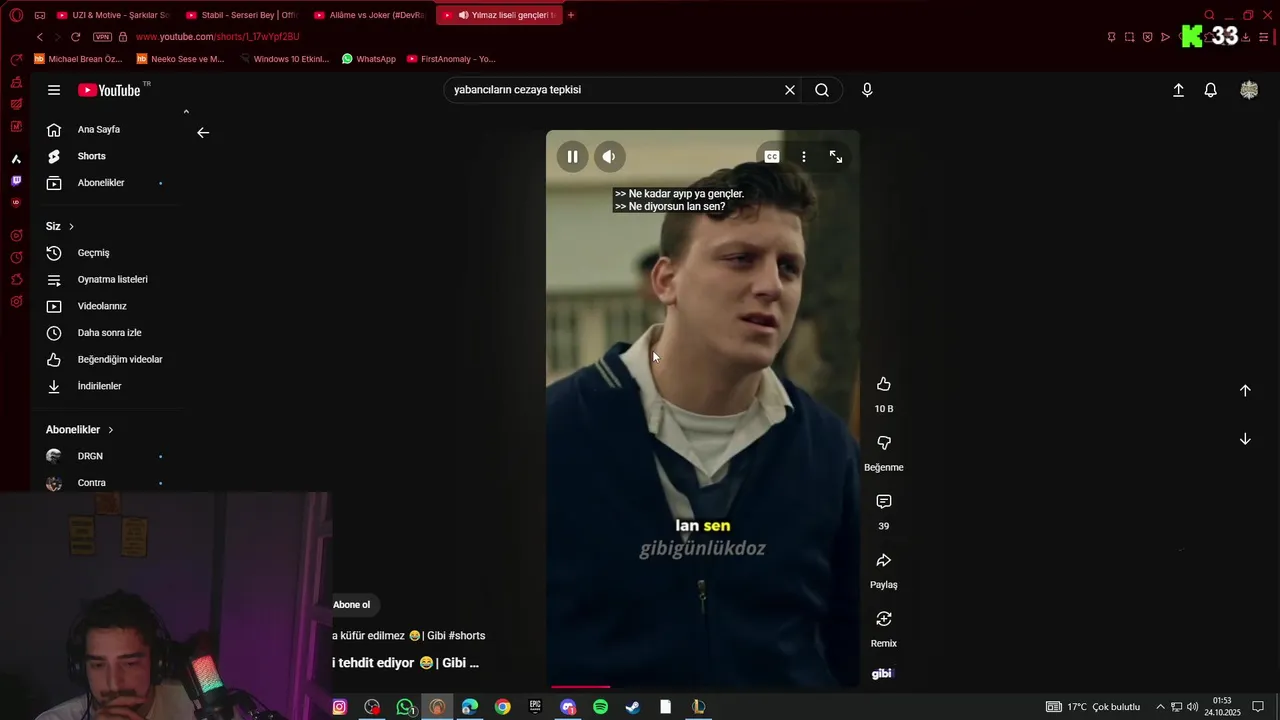1280x720 pixels.
Task: Enter fullscreen with the expand arrows icon
Action: click(x=836, y=157)
